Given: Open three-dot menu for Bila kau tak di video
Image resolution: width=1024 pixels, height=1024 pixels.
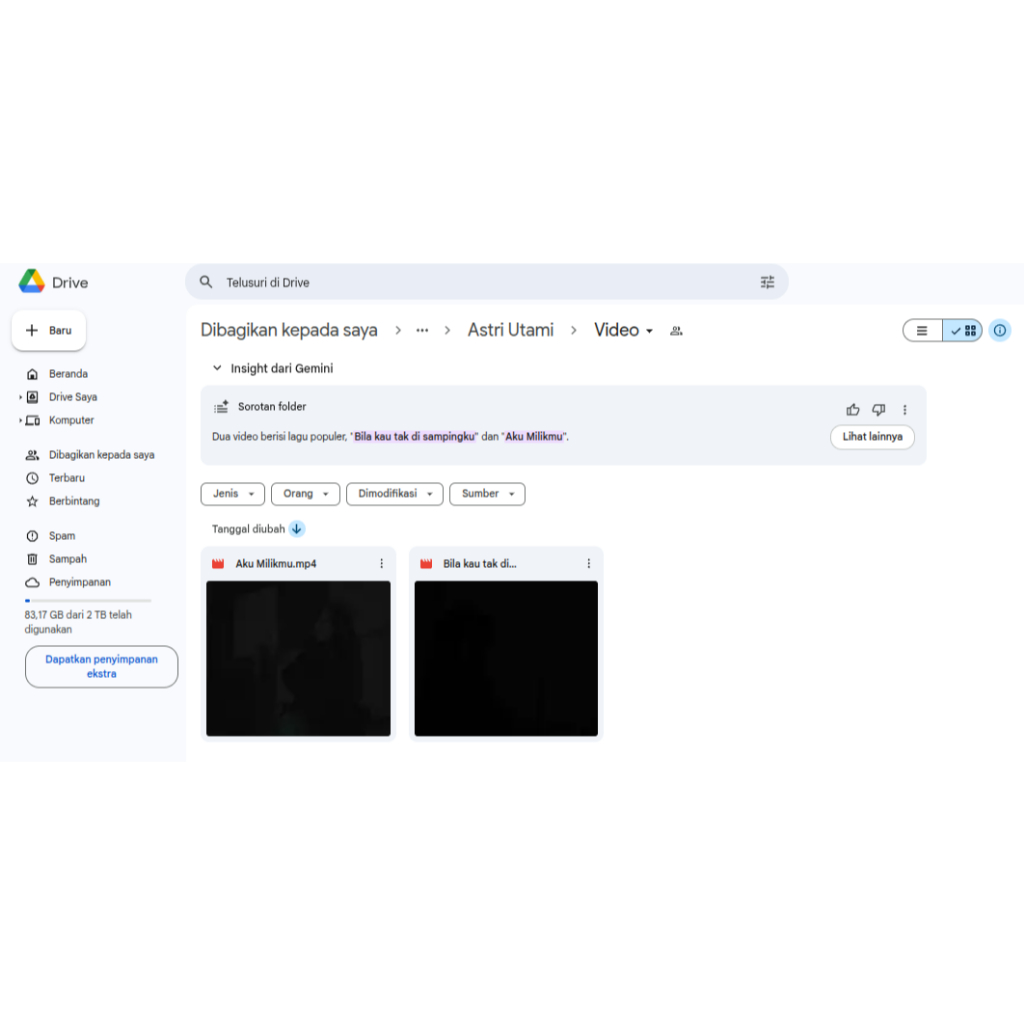Looking at the screenshot, I should [x=589, y=564].
